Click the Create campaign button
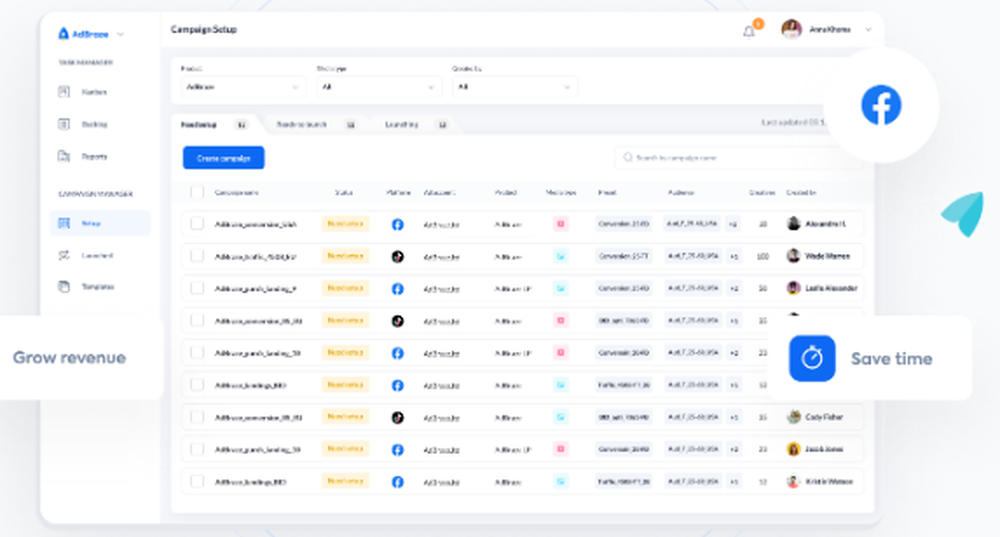Screen dimensions: 1000x537 point(223,158)
